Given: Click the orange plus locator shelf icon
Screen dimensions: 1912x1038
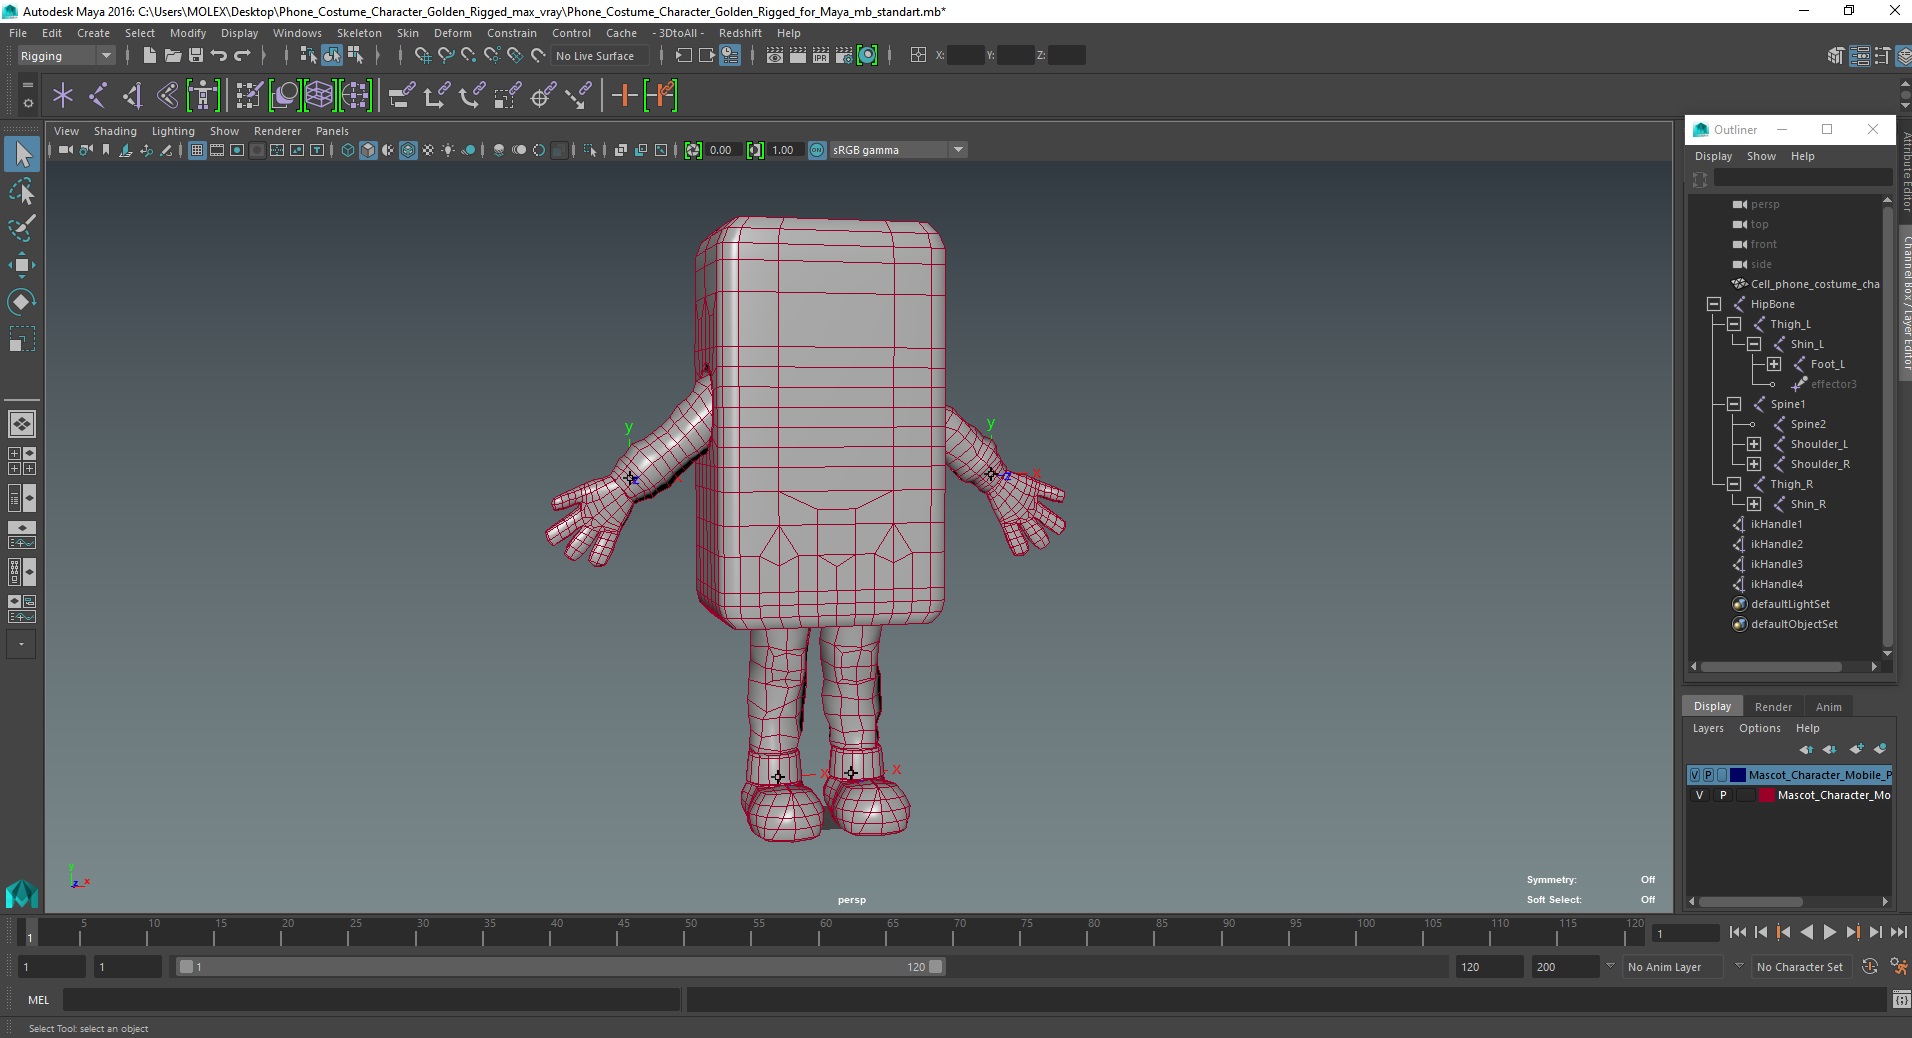Looking at the screenshot, I should (x=624, y=96).
